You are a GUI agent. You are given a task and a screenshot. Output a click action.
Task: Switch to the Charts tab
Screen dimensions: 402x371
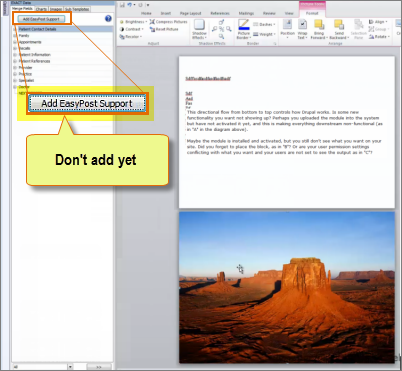41,9
